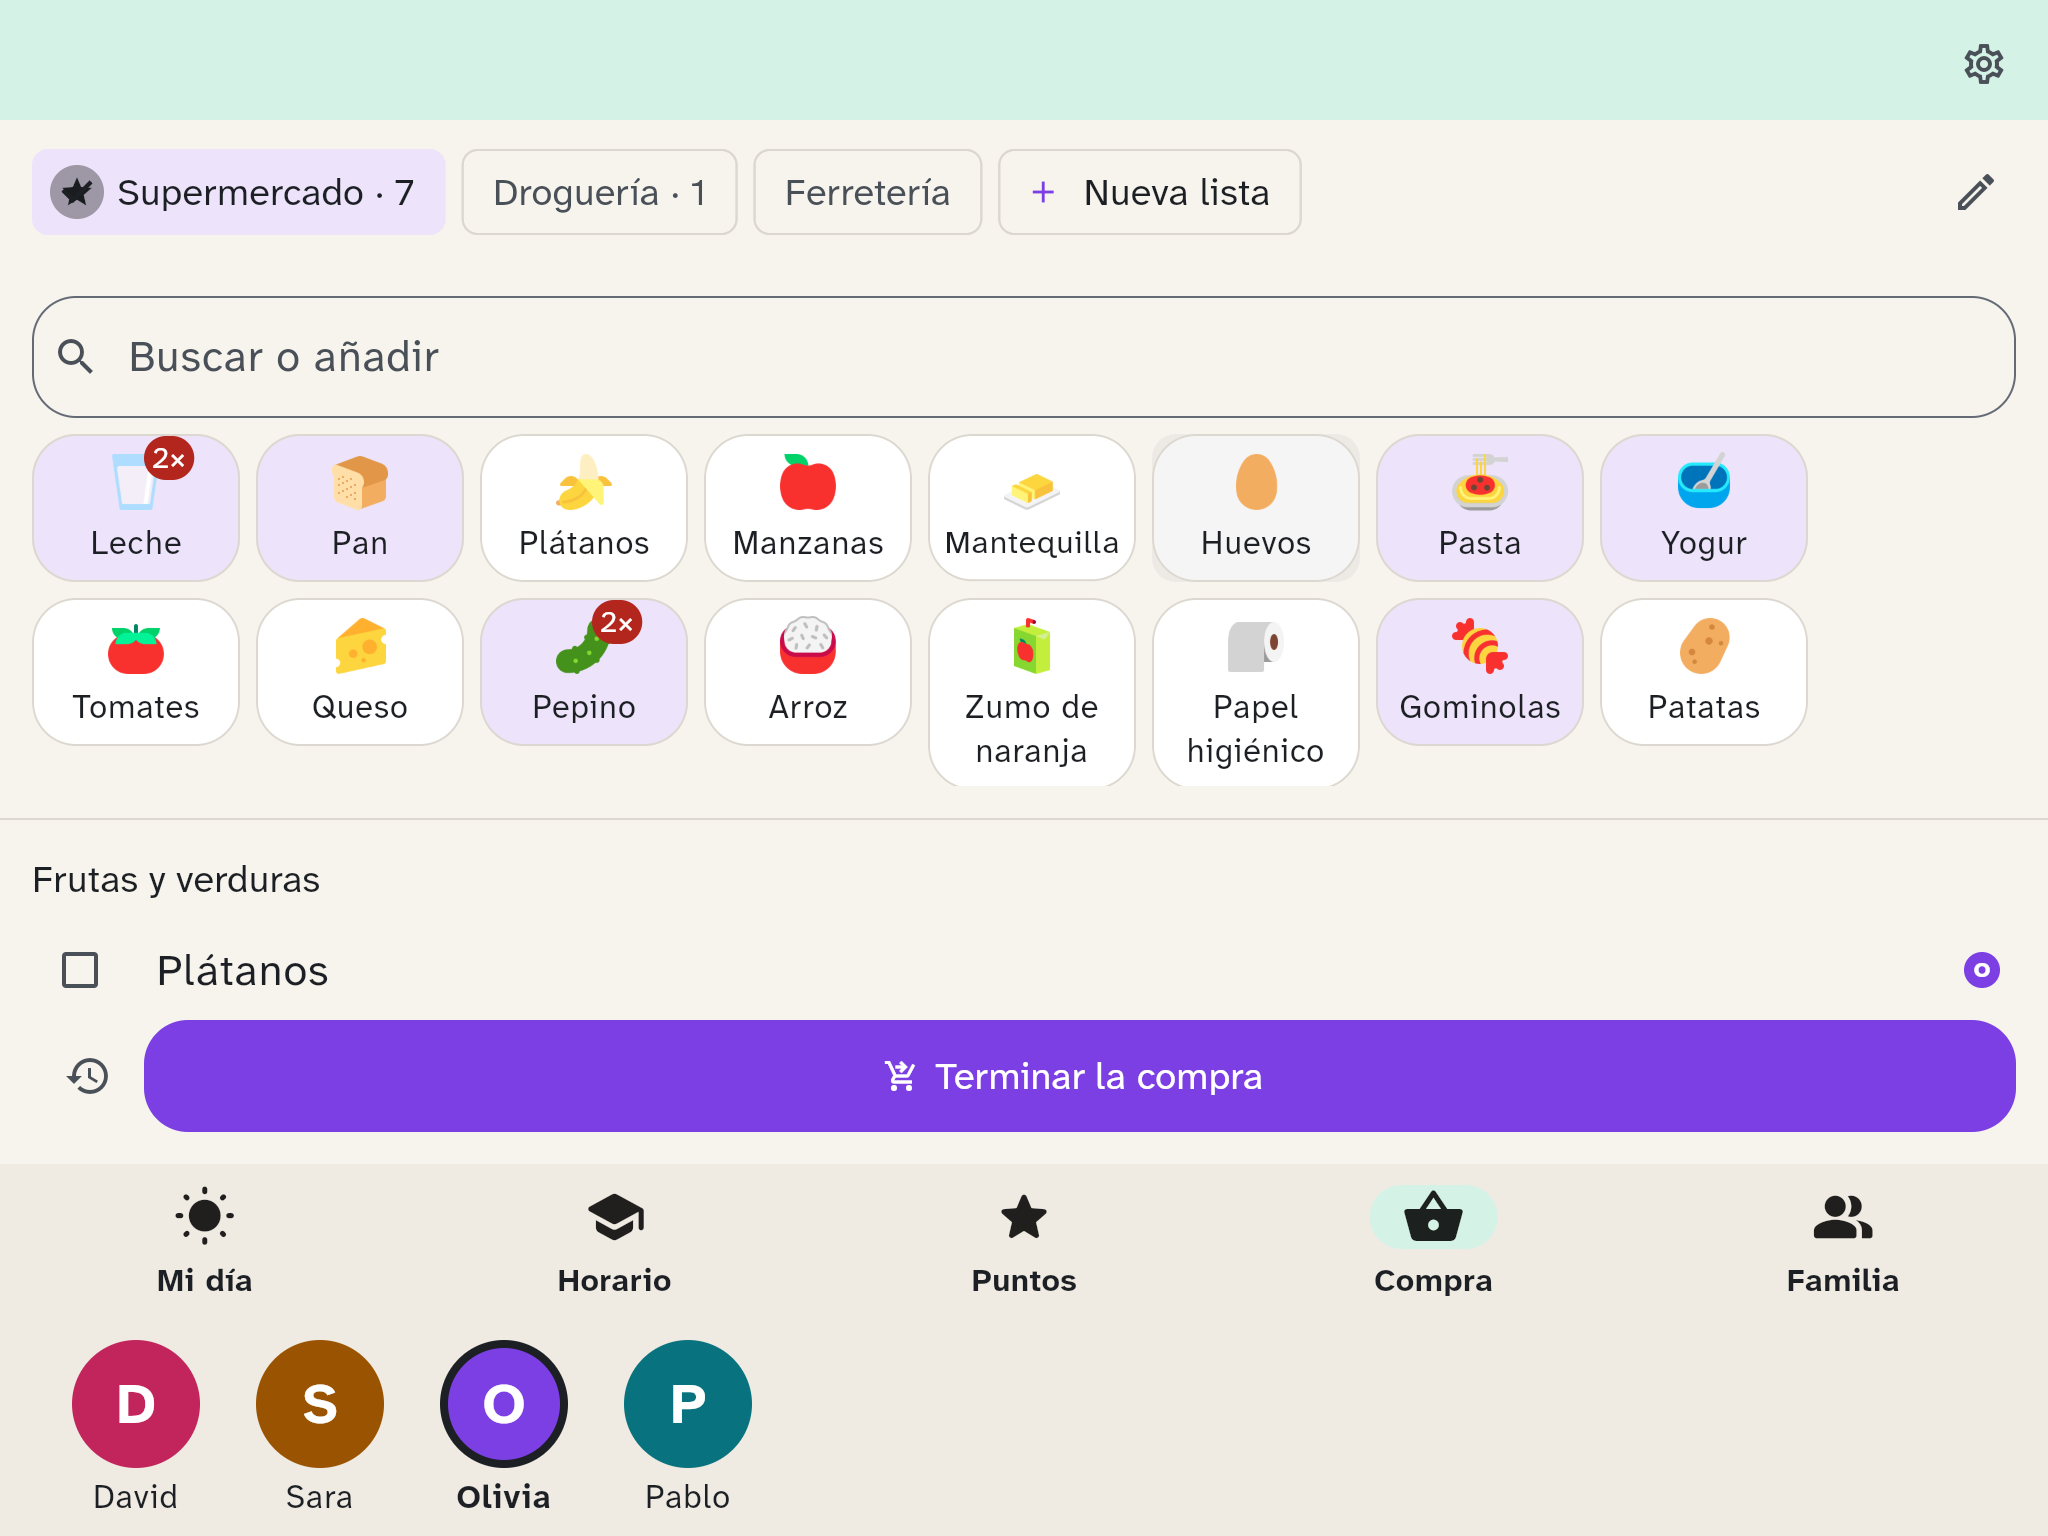Tap the Yogur item tile
2048x1536 pixels.
coord(1704,508)
